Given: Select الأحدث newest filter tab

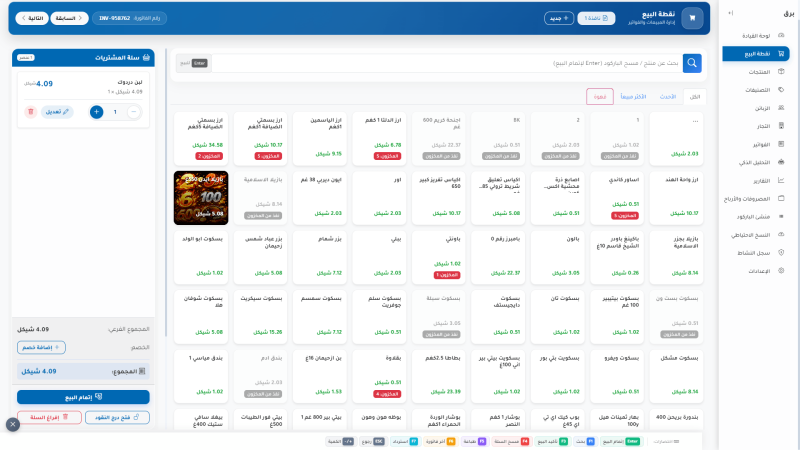Looking at the screenshot, I should point(667,97).
